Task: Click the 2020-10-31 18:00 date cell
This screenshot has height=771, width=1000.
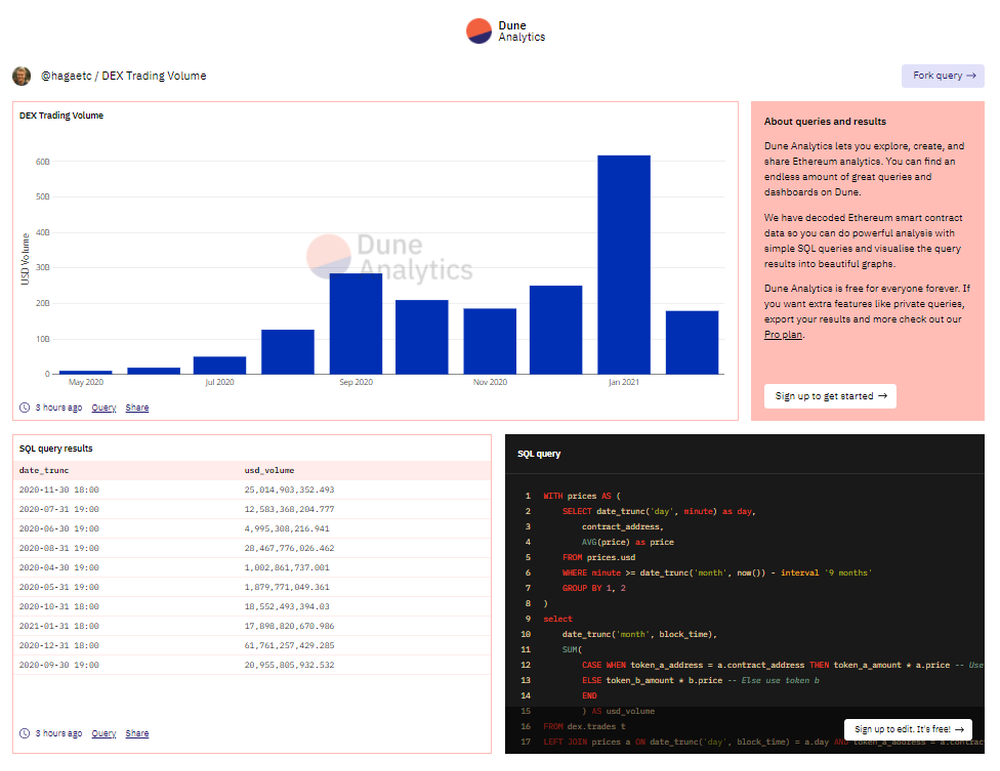Action: 59,606
